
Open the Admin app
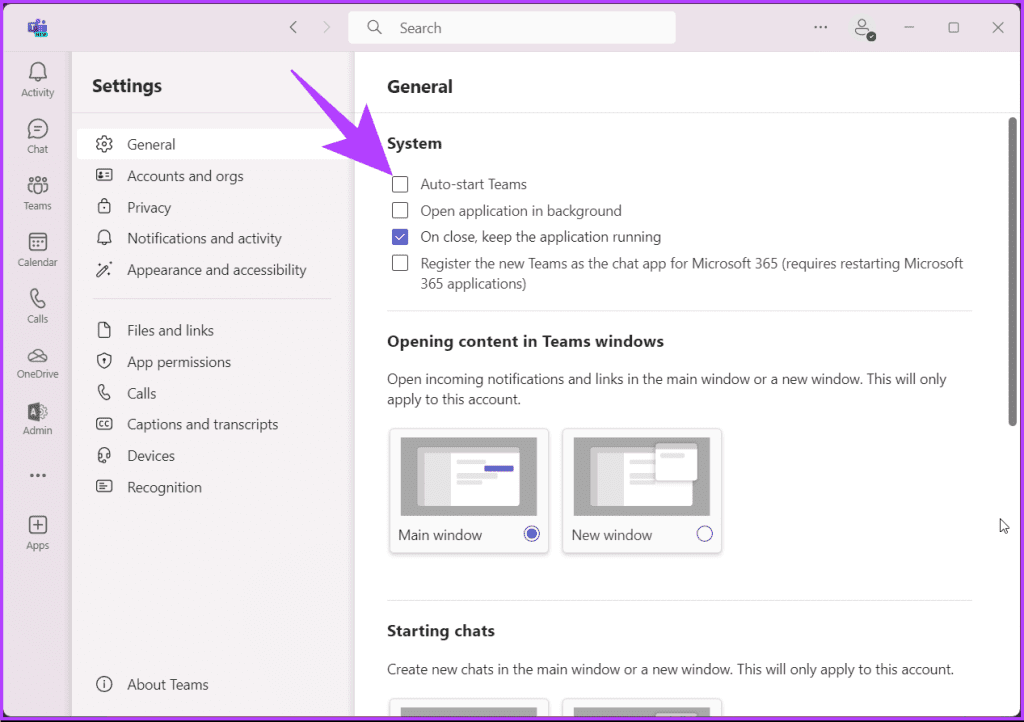tap(37, 417)
